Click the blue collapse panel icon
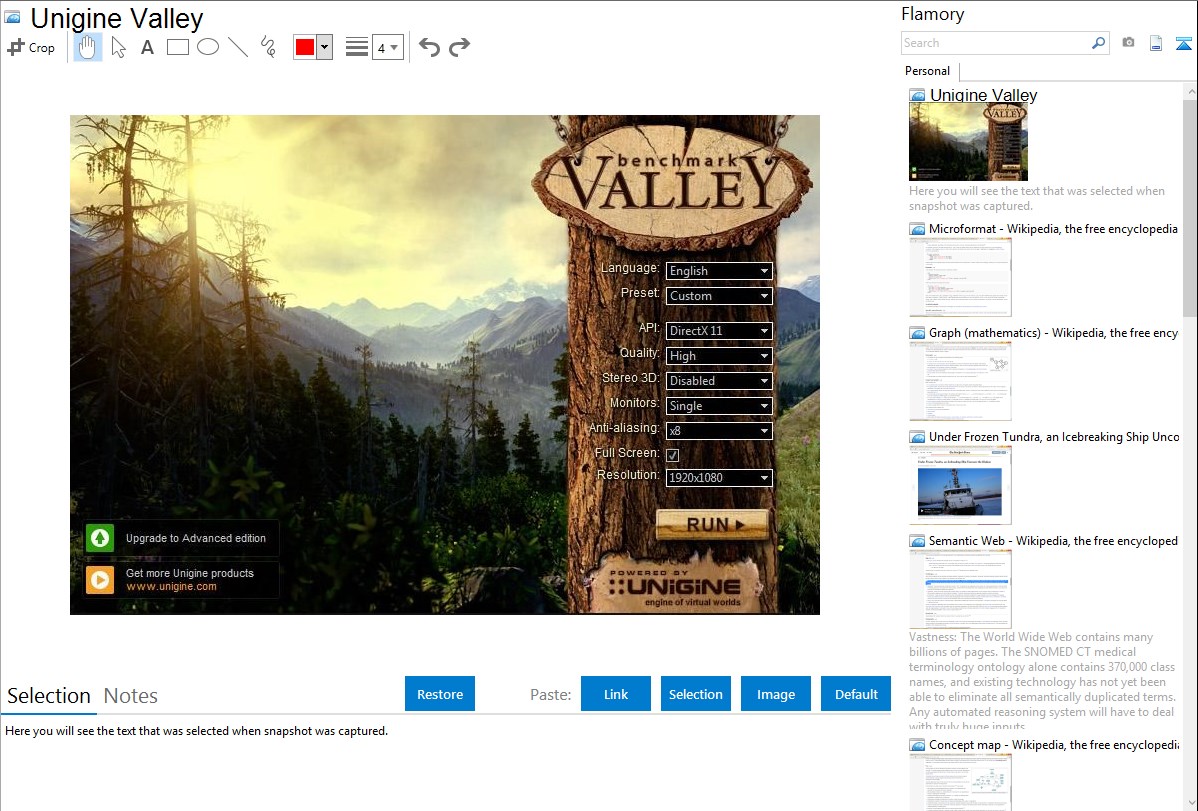The height and width of the screenshot is (811, 1198). (x=1183, y=43)
